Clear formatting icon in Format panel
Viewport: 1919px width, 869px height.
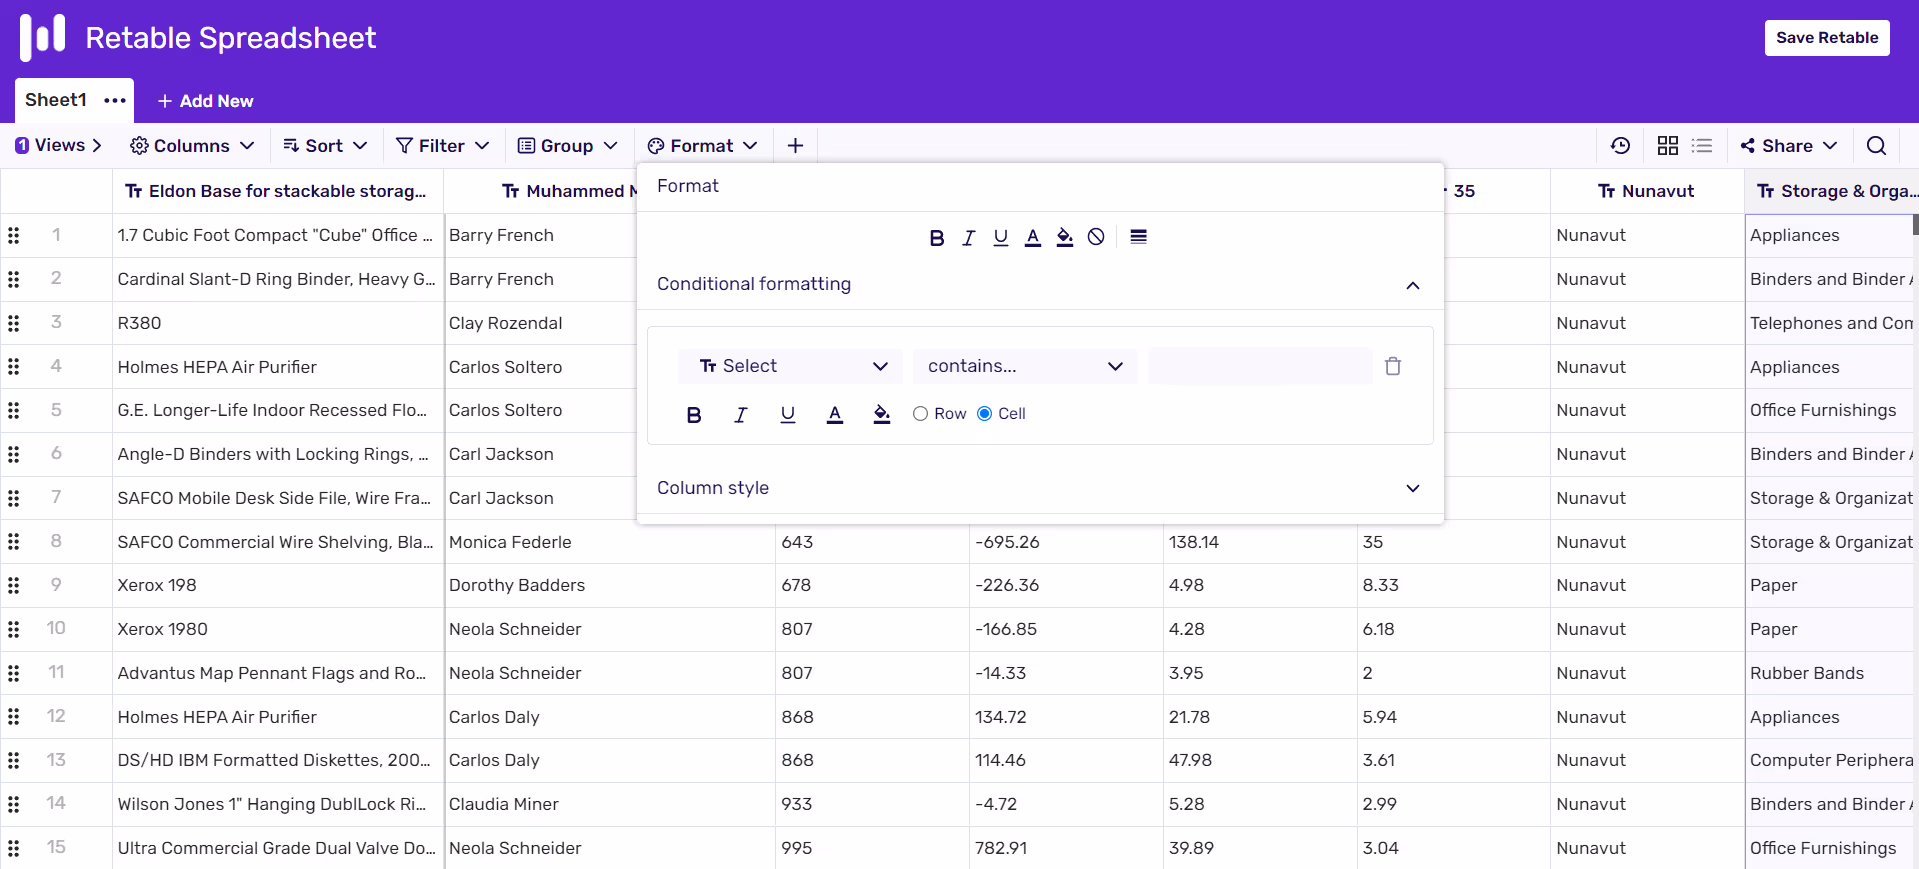click(1096, 237)
